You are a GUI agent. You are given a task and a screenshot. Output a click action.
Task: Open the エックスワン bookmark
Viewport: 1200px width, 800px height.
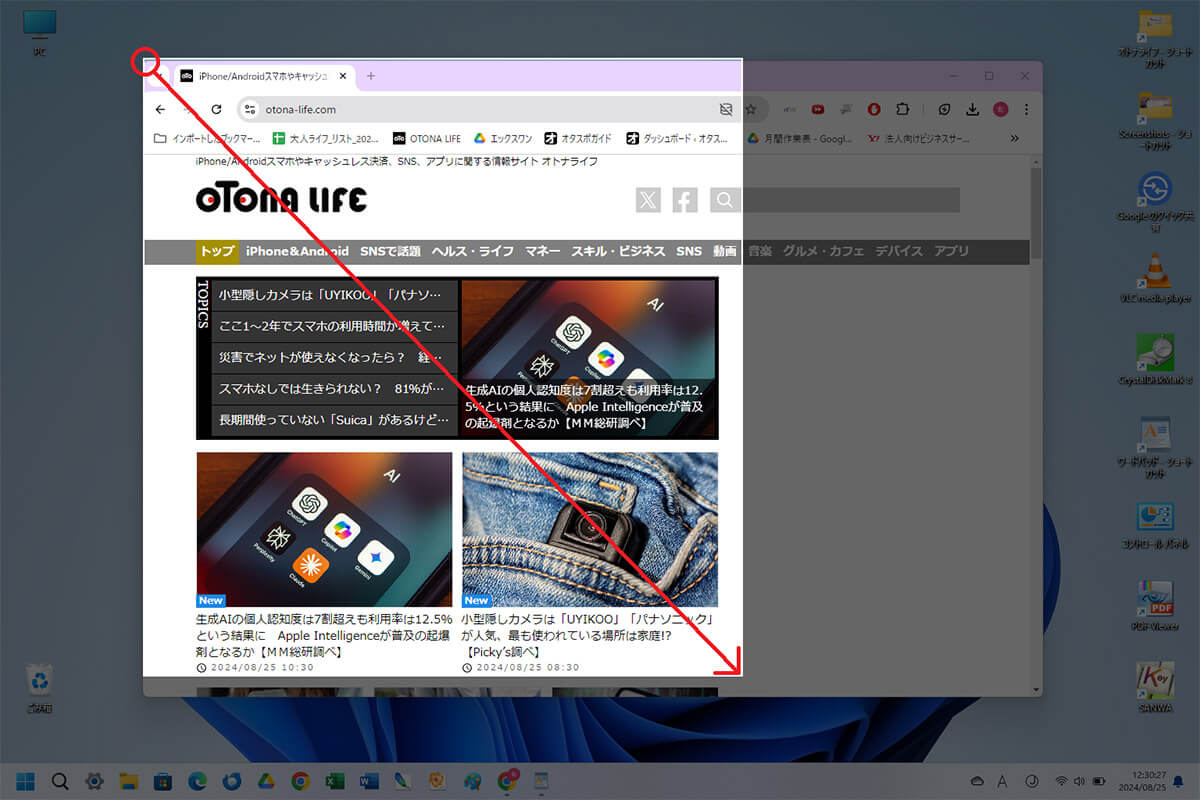click(x=503, y=138)
